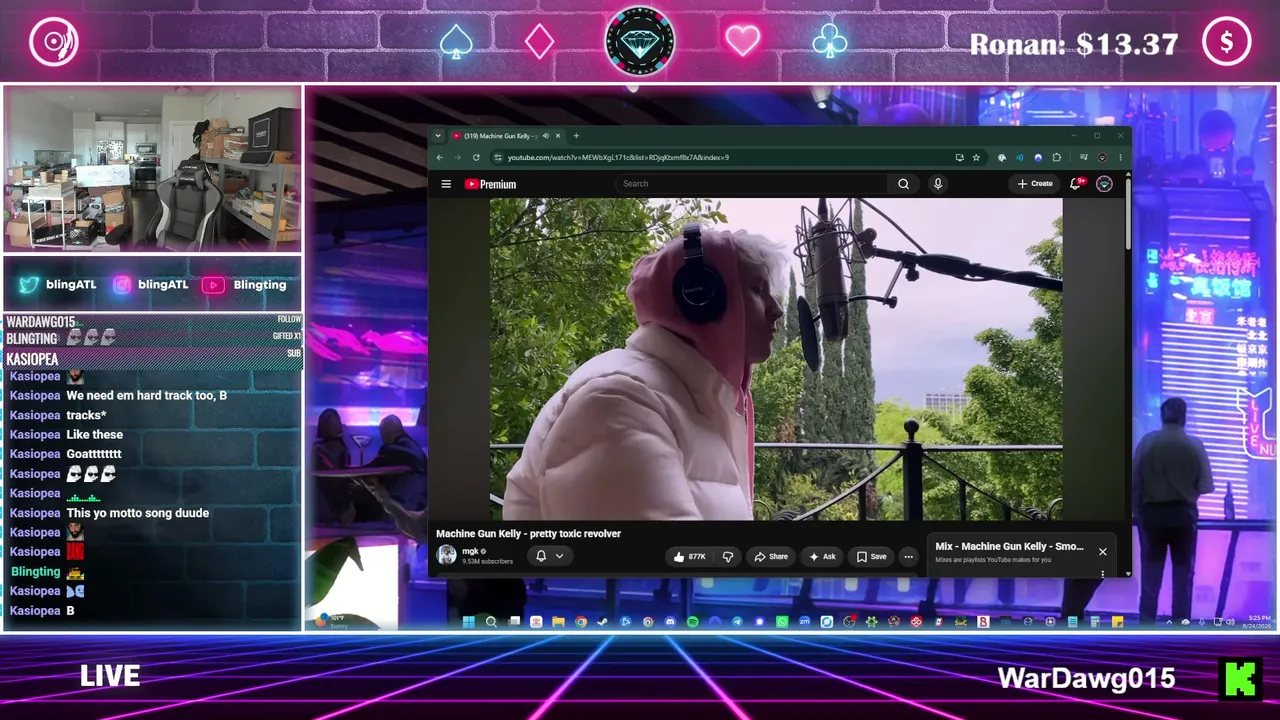Expand the tab search dropdown
Screen dimensions: 1280x720
point(437,136)
